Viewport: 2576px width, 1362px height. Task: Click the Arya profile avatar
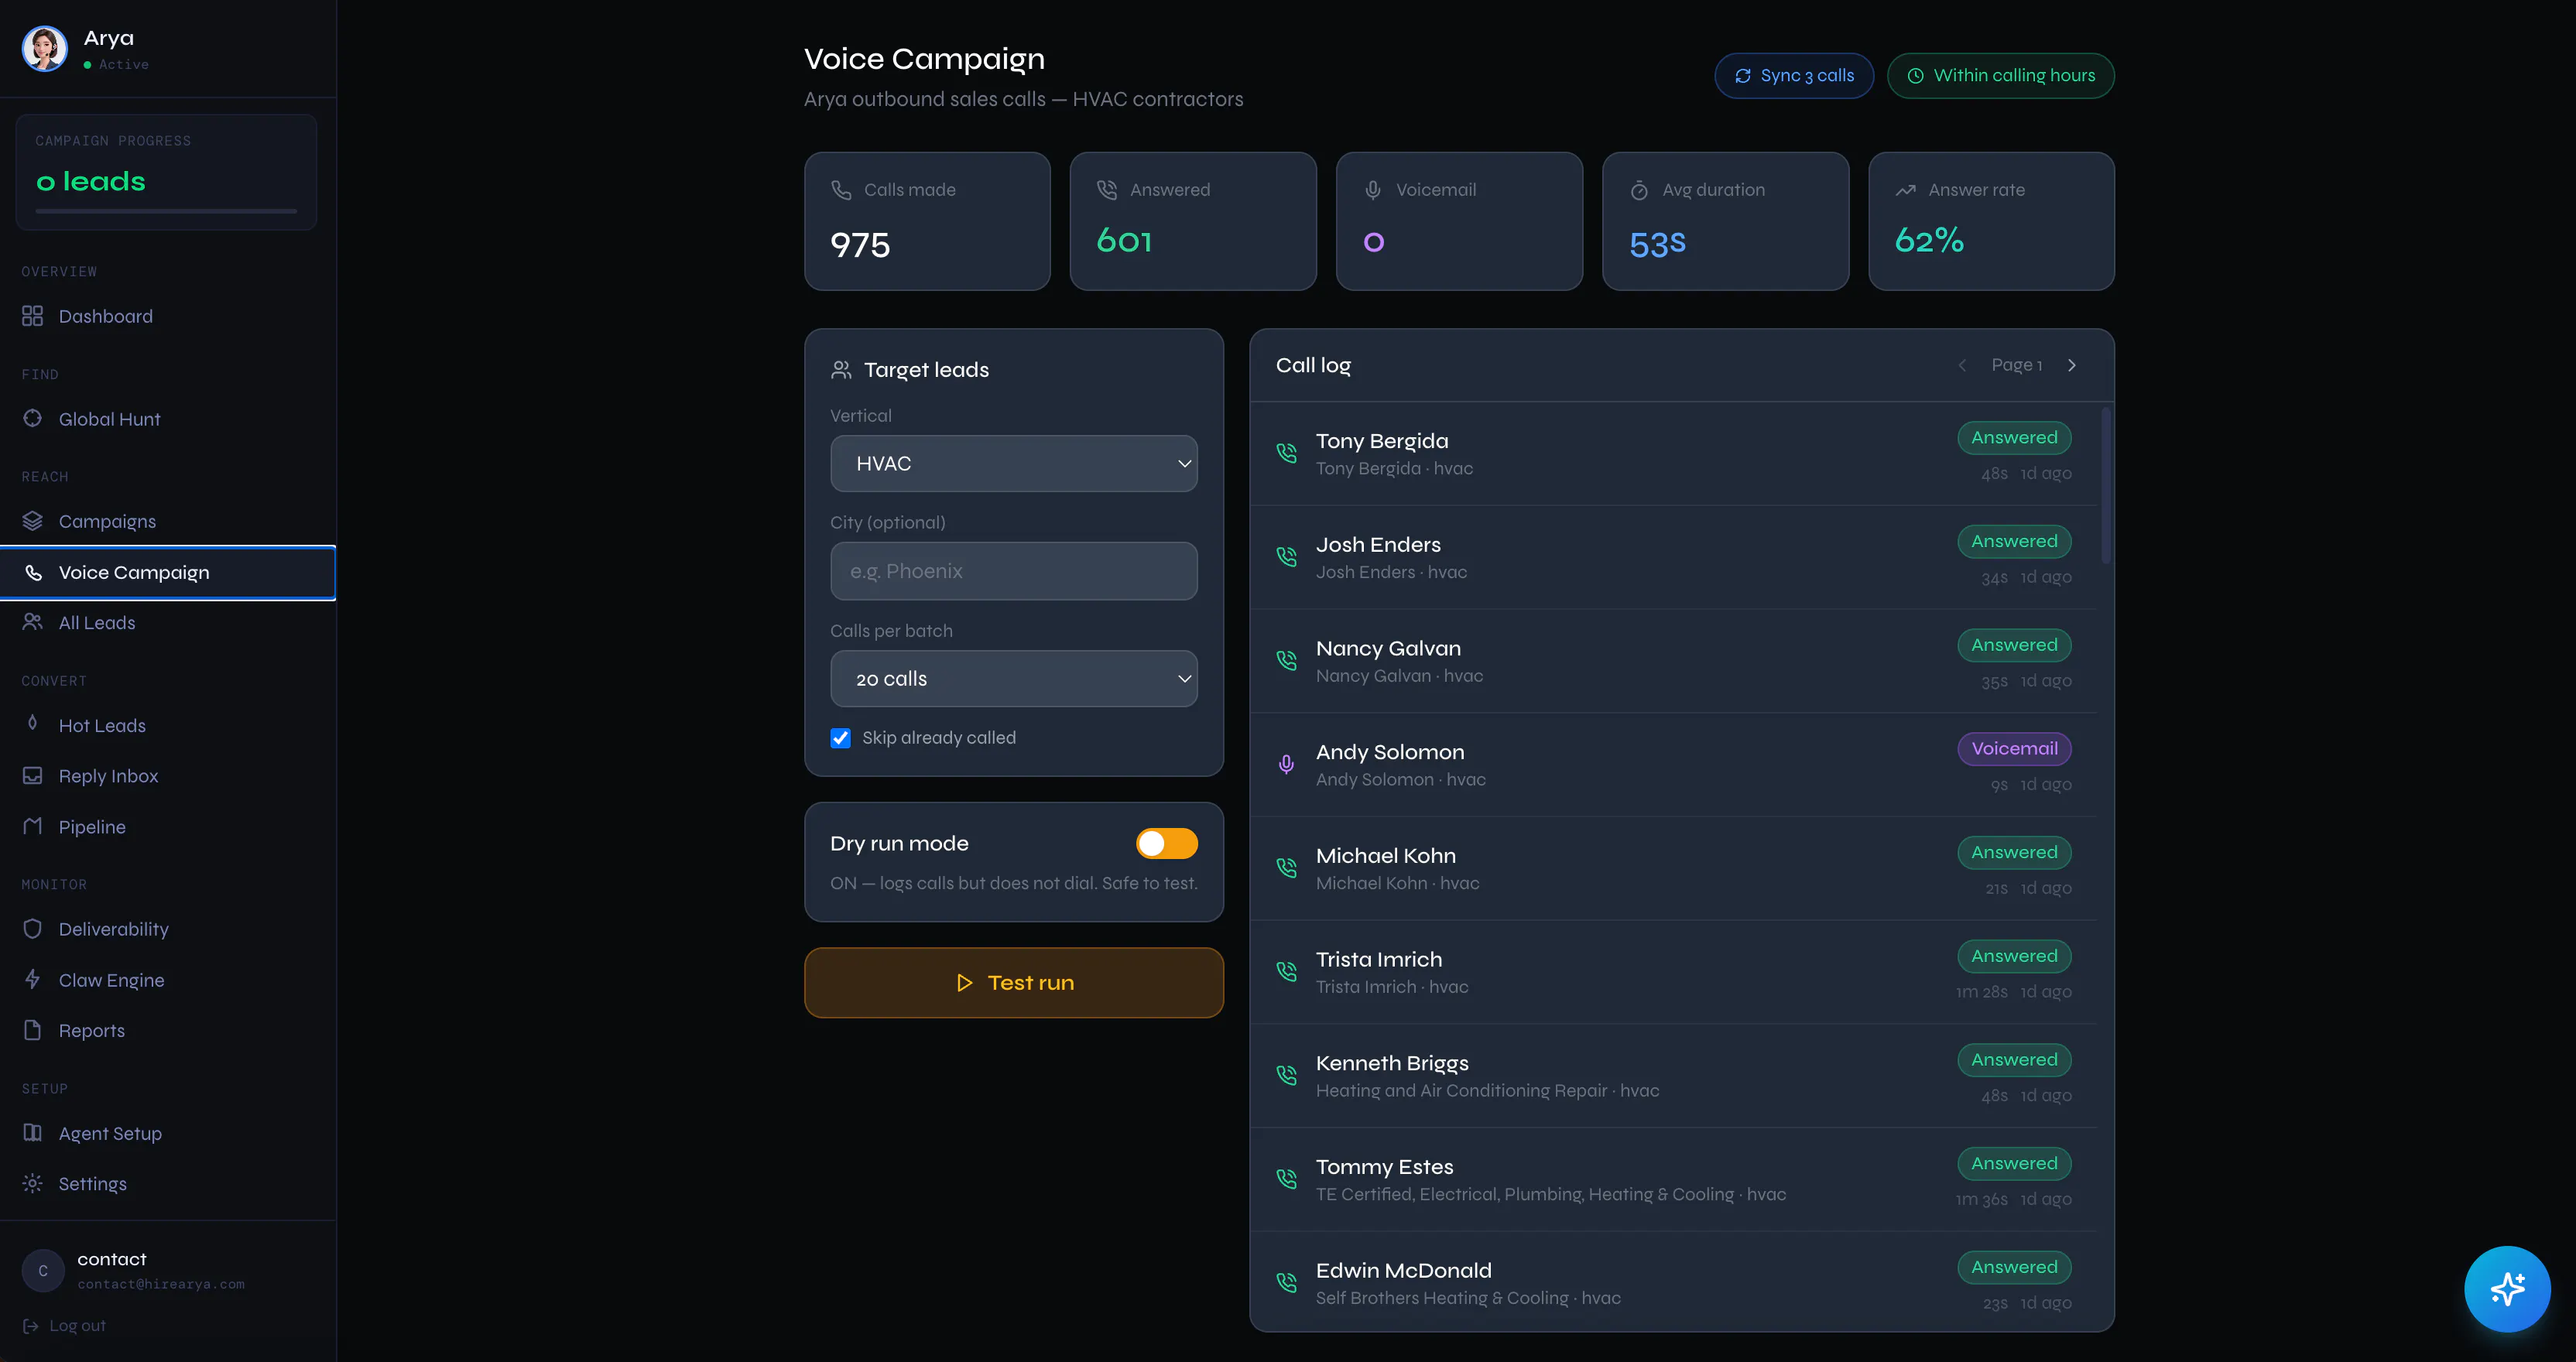click(x=45, y=48)
